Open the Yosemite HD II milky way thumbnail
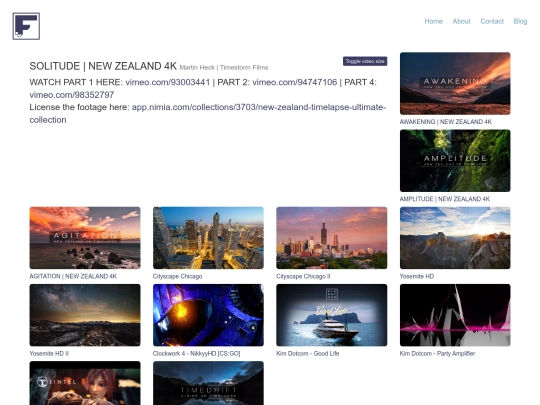Viewport: 540px width, 405px height. tap(85, 315)
